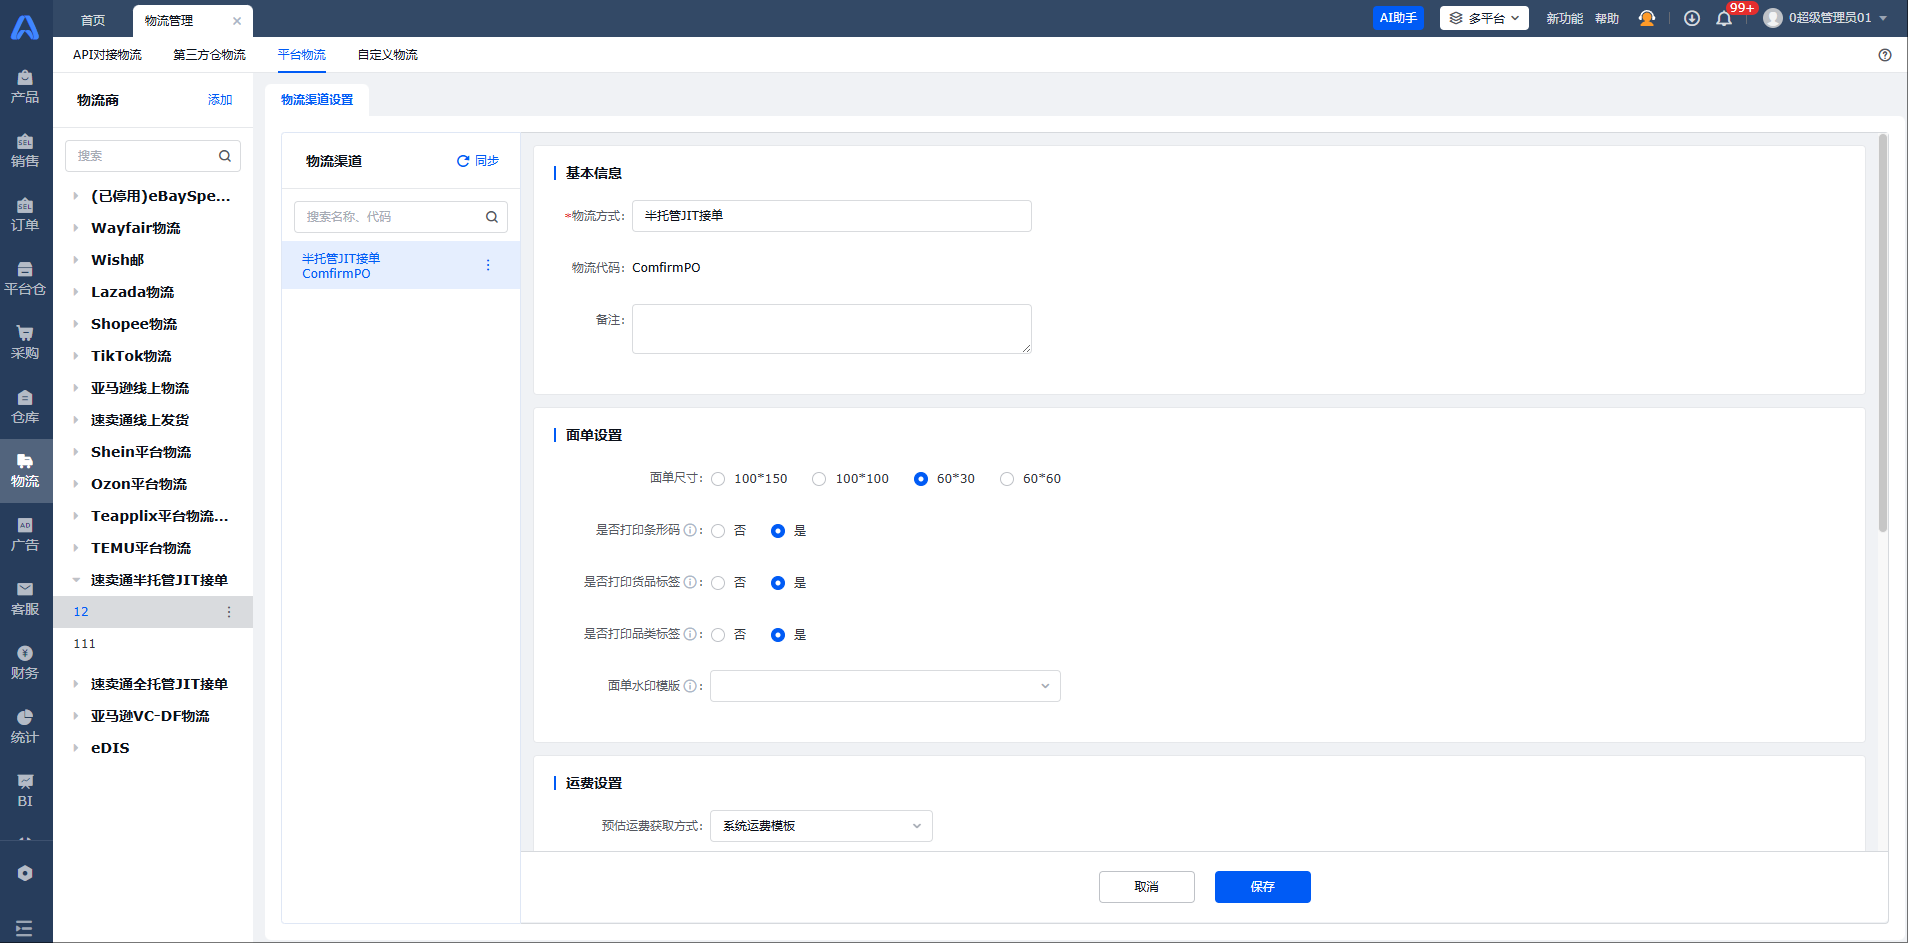The width and height of the screenshot is (1908, 943).
Task: Open the 仓库 sidebar module
Action: pyautogui.click(x=25, y=407)
